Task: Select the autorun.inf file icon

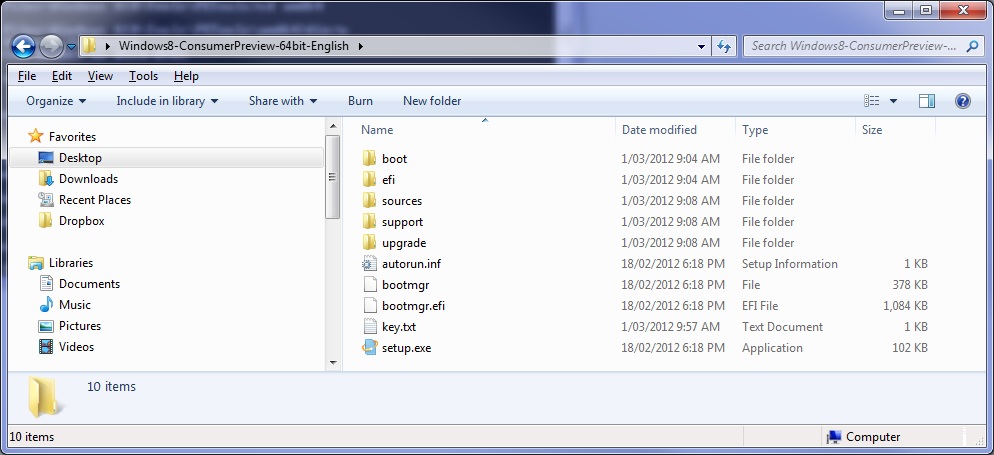Action: [x=370, y=263]
